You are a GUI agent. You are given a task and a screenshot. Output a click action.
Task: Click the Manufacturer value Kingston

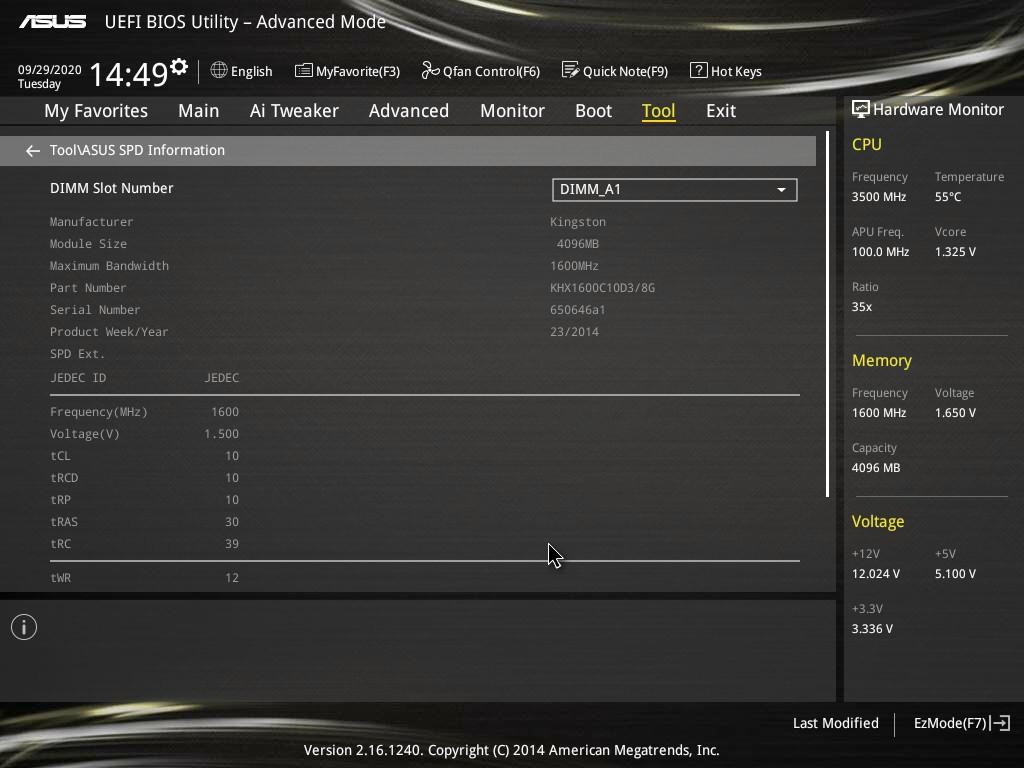(x=578, y=222)
